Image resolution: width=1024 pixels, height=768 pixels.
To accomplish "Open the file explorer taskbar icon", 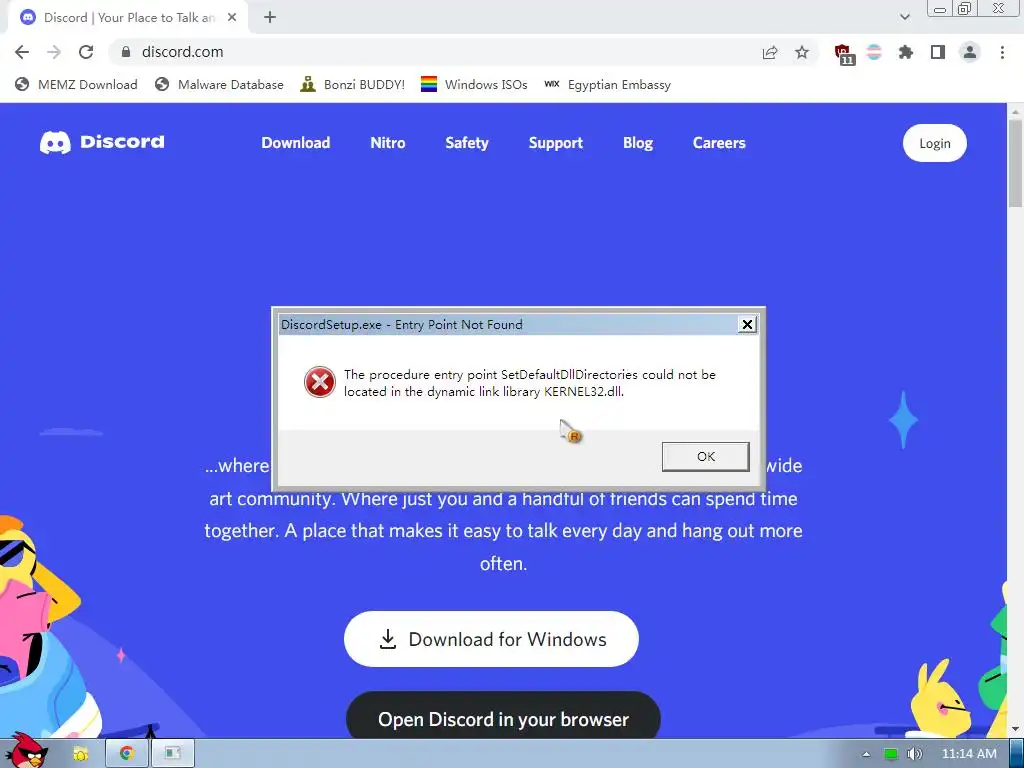I will [x=80, y=754].
